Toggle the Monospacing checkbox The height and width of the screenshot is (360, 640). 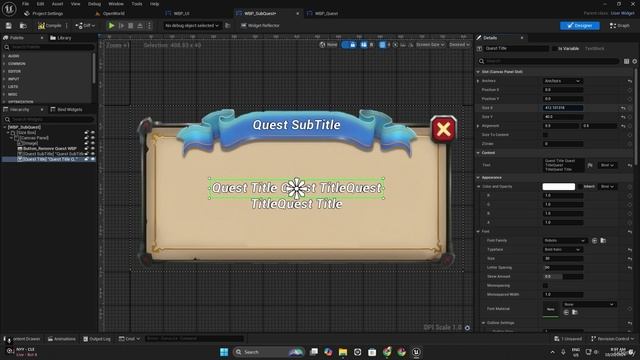click(x=545, y=286)
